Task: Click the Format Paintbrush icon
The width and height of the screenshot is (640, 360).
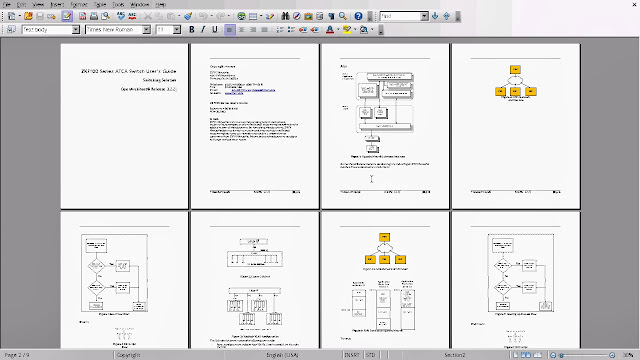Action: [x=188, y=16]
